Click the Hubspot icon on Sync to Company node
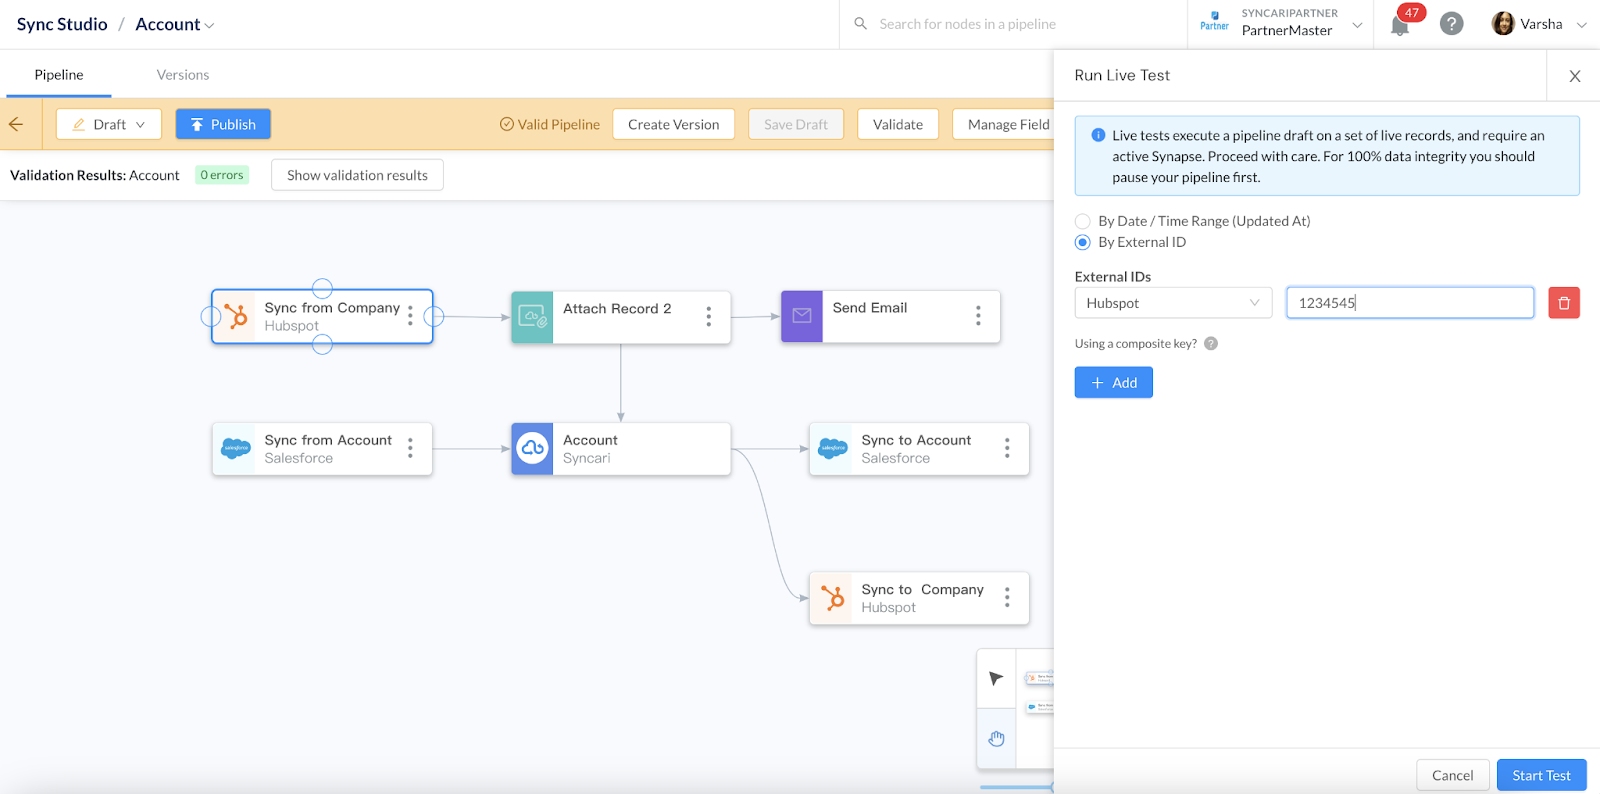 pos(832,598)
